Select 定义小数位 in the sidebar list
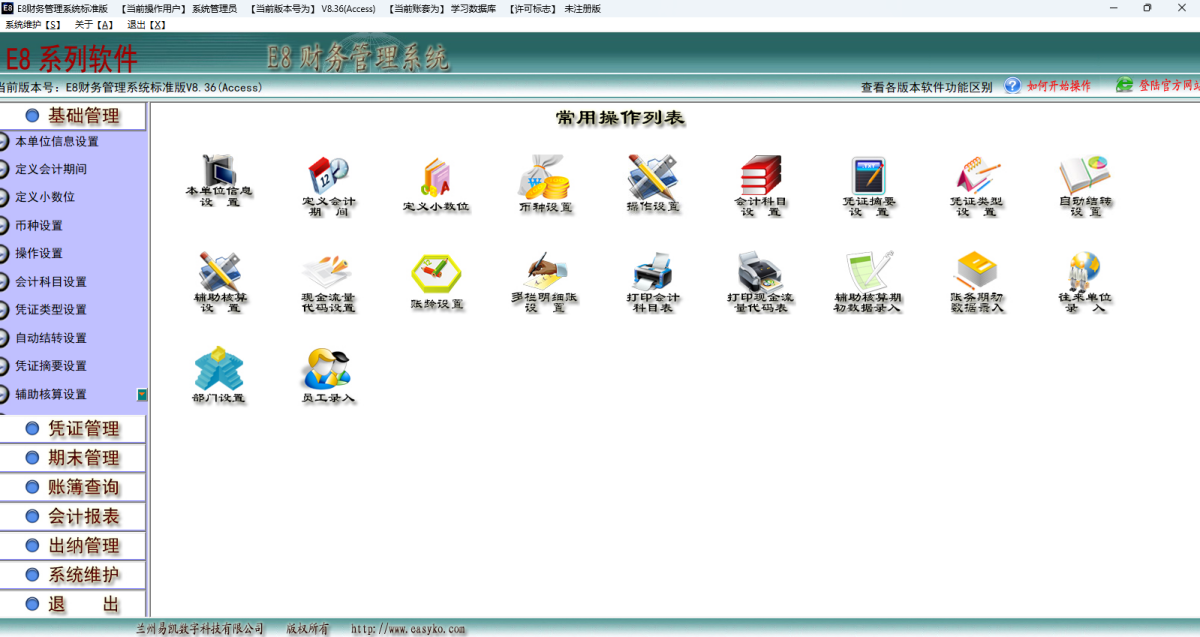 [x=45, y=198]
